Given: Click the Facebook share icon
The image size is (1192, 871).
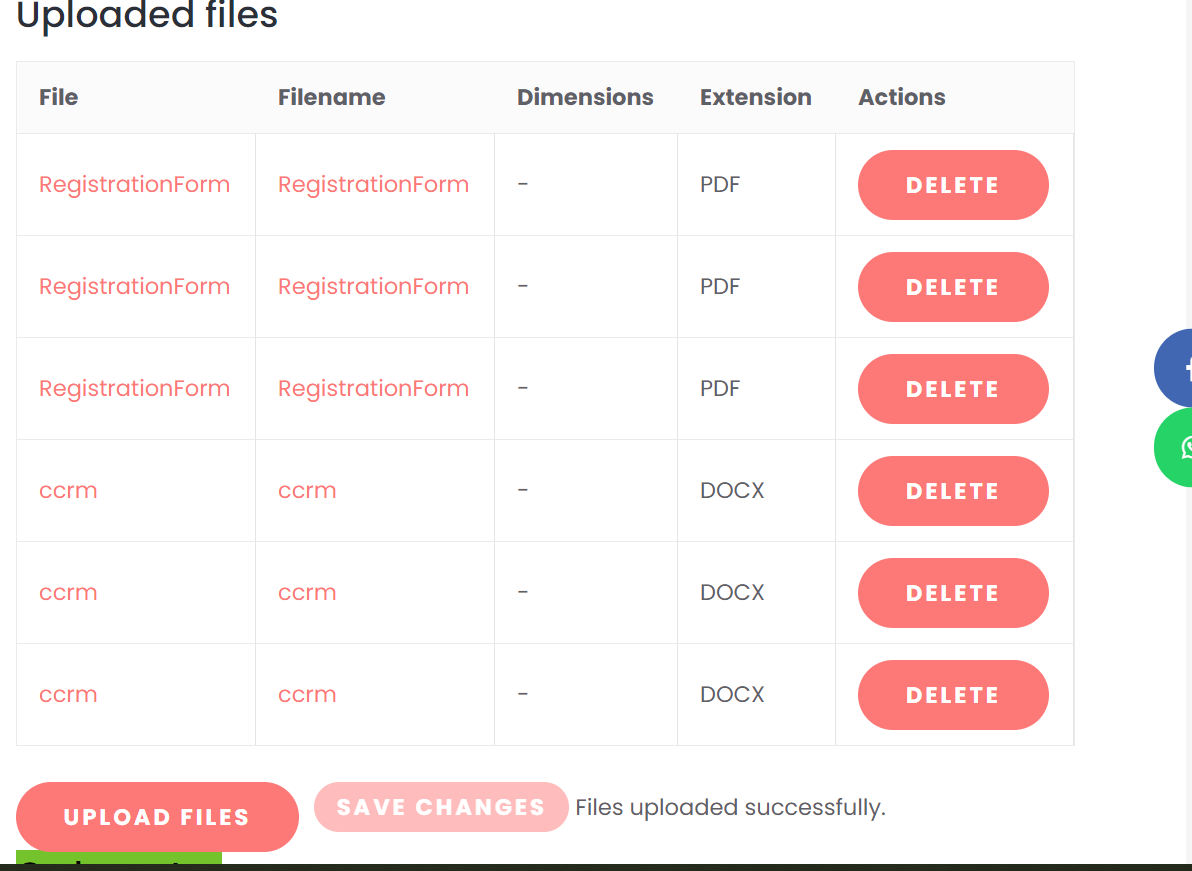Looking at the screenshot, I should 1175,368.
